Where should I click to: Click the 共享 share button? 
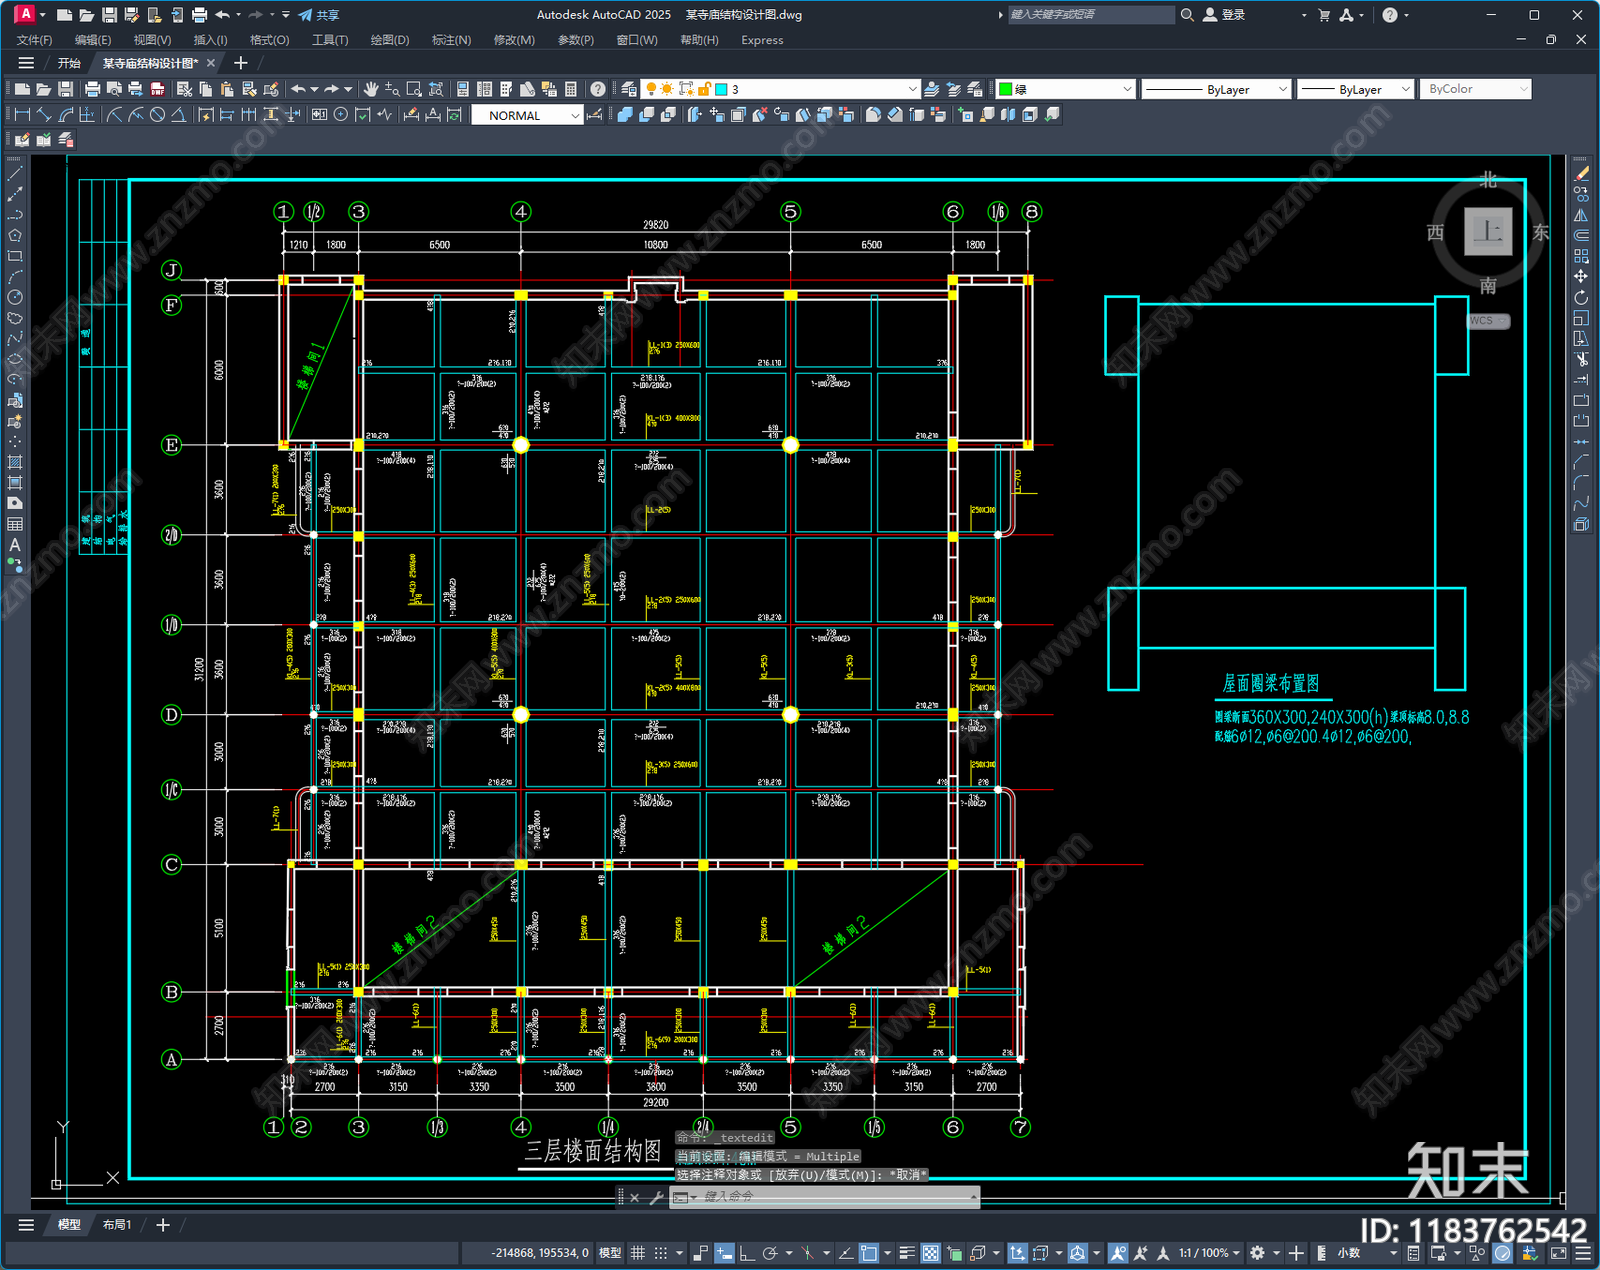319,15
